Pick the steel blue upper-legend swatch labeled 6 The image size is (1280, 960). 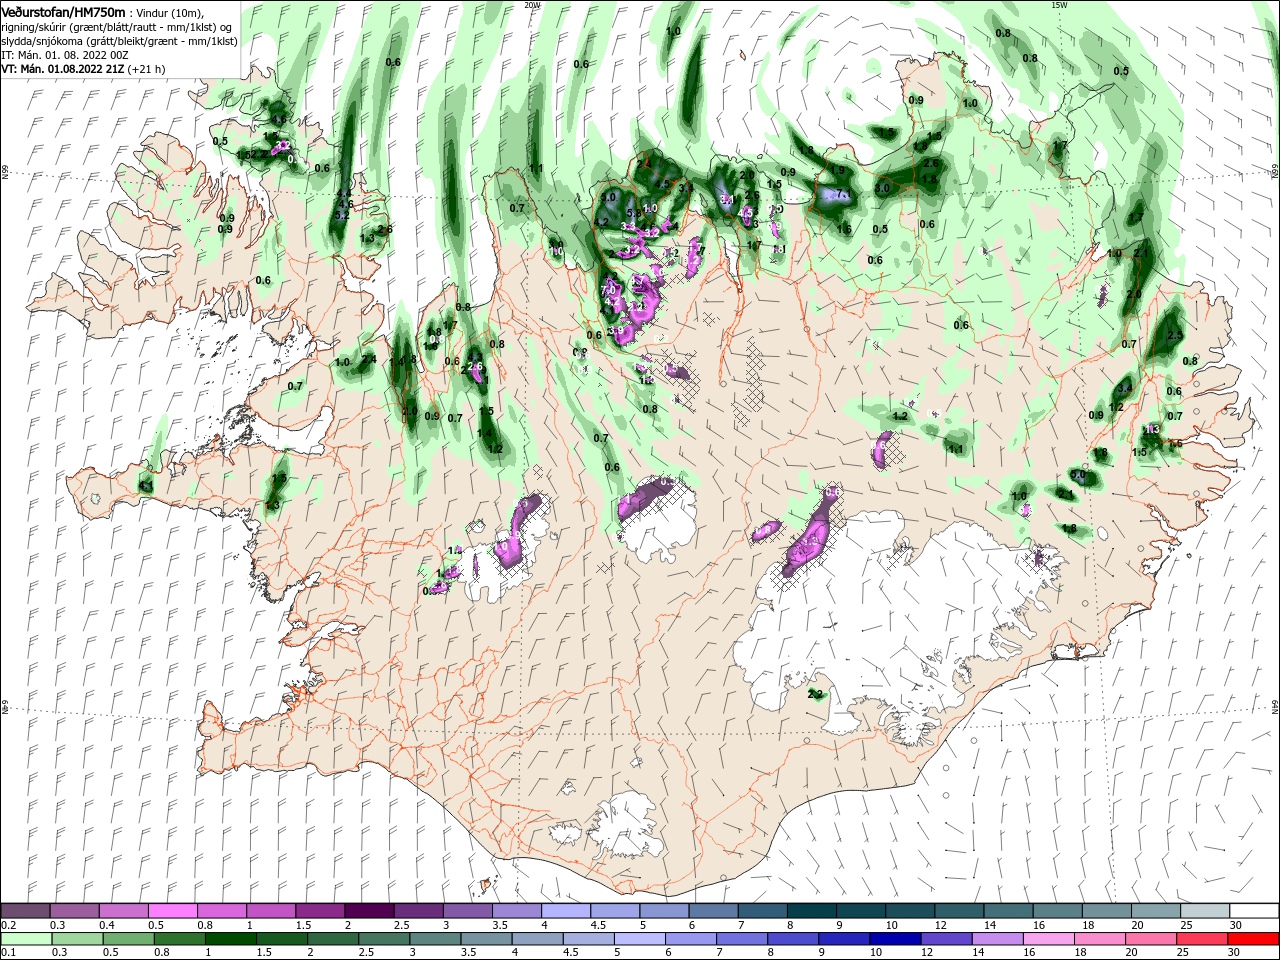pos(712,911)
